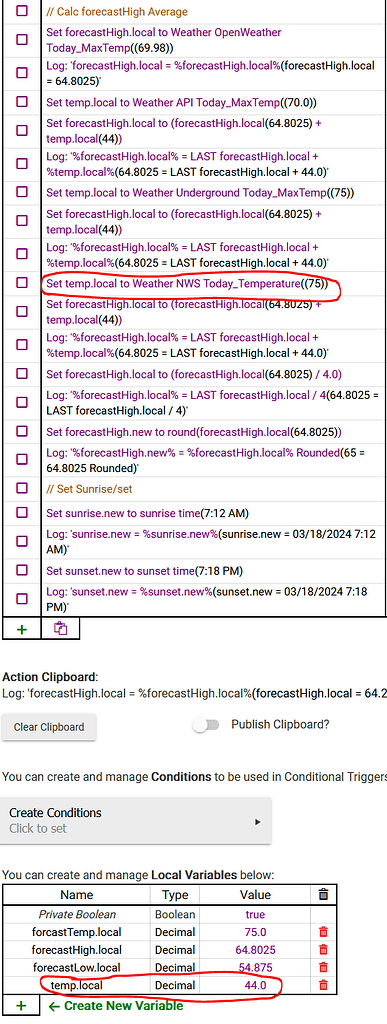Click the Create New Variable link
This screenshot has width=387, height=1024.
click(116, 1006)
